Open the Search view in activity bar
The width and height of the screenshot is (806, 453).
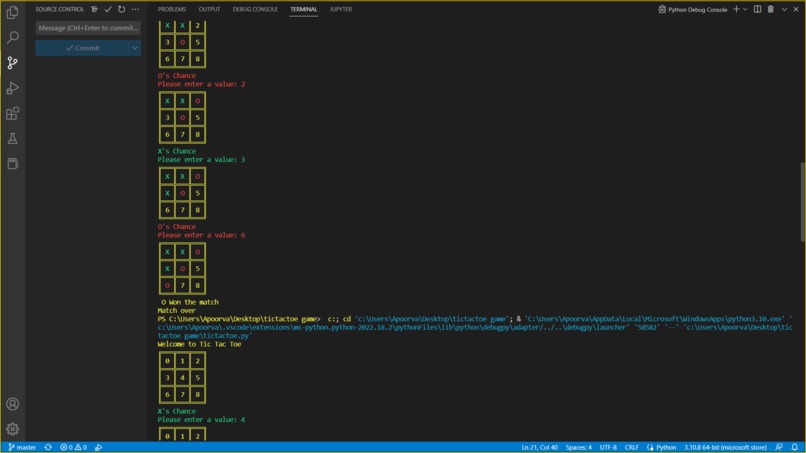tap(12, 38)
